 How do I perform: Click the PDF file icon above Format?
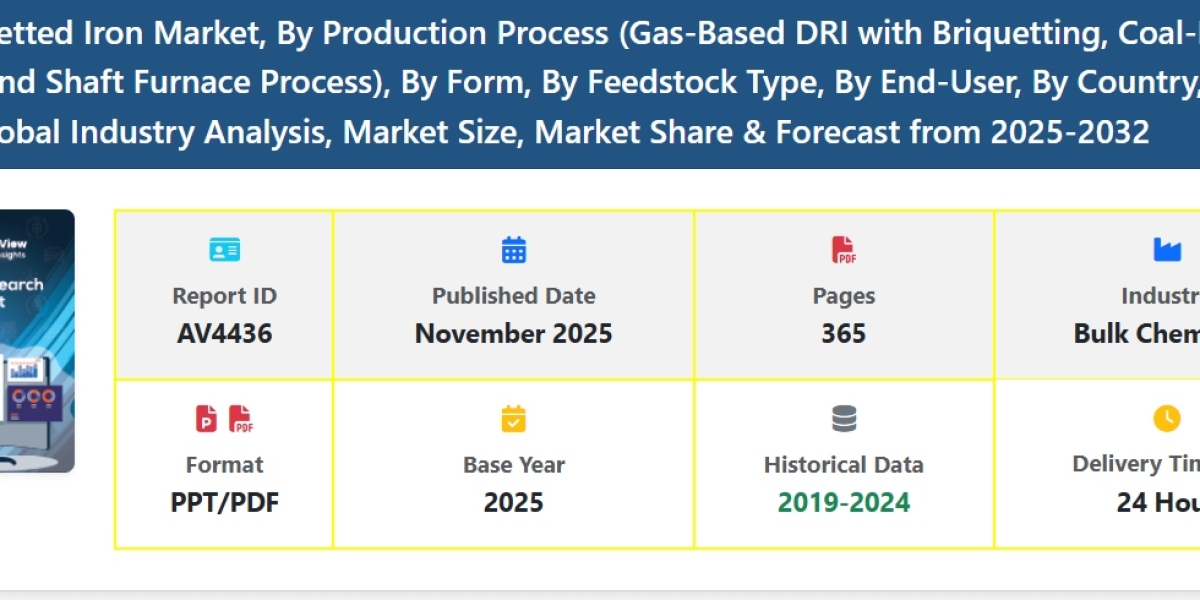(x=241, y=418)
